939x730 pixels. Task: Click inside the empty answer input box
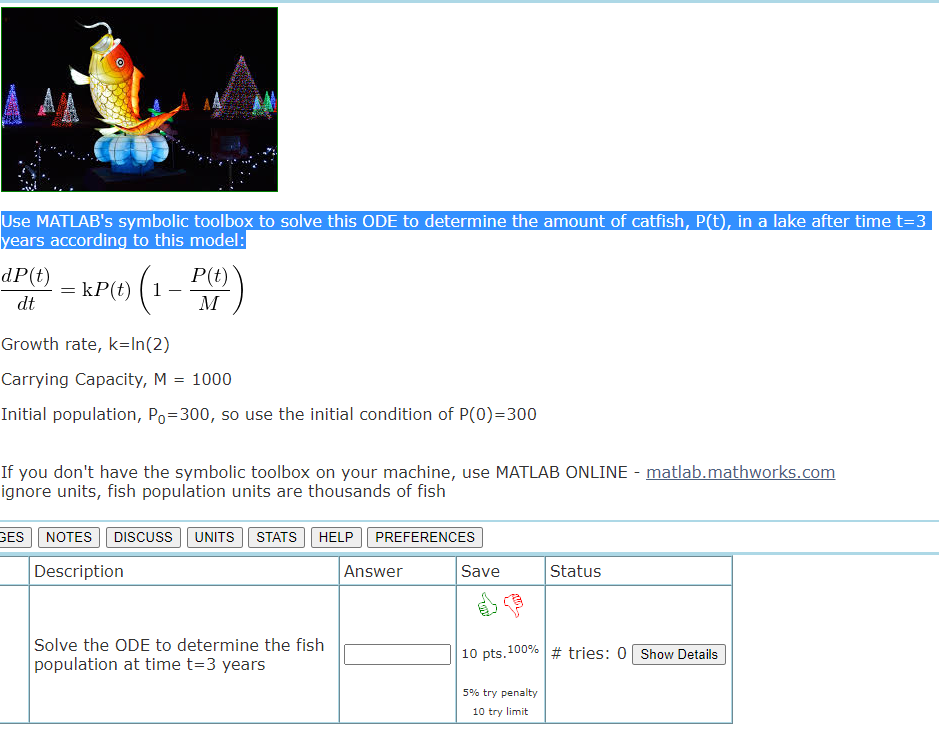pos(396,653)
